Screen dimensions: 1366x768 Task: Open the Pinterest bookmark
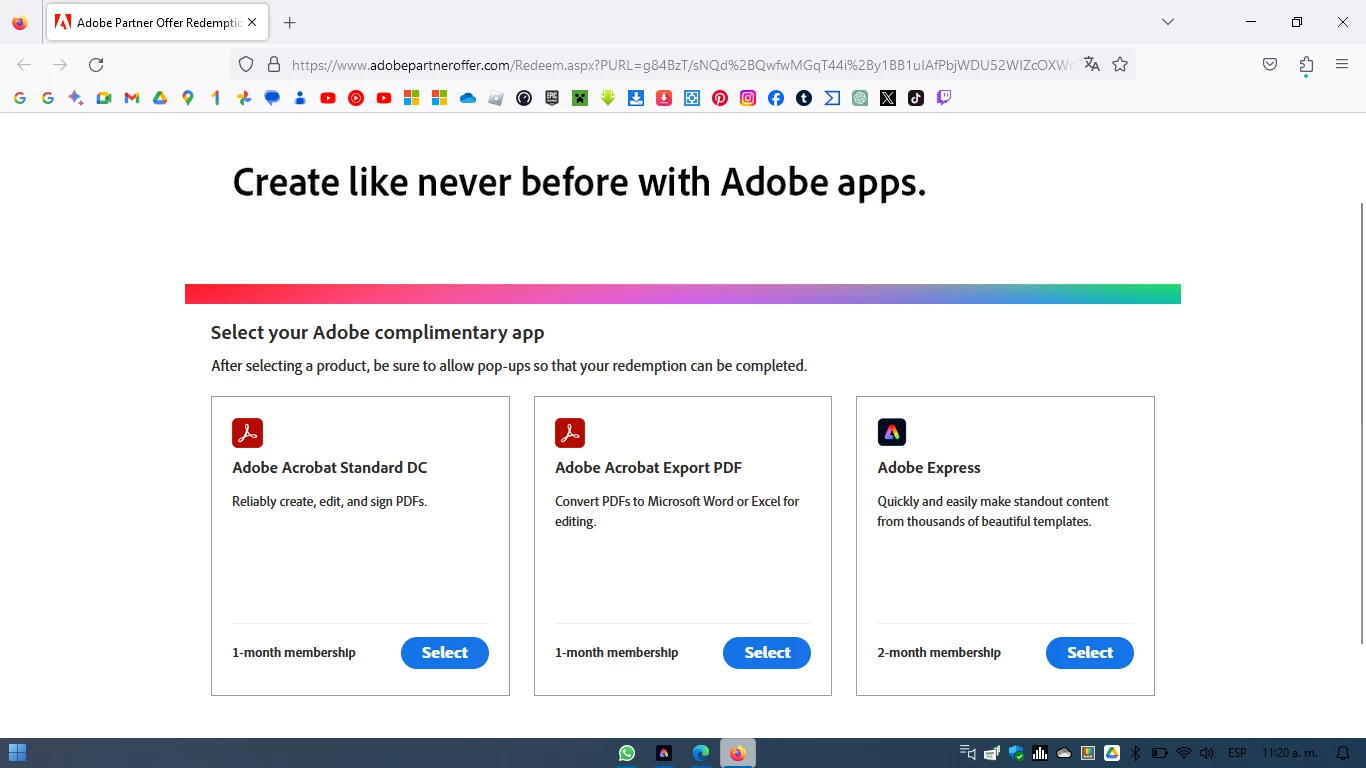719,98
